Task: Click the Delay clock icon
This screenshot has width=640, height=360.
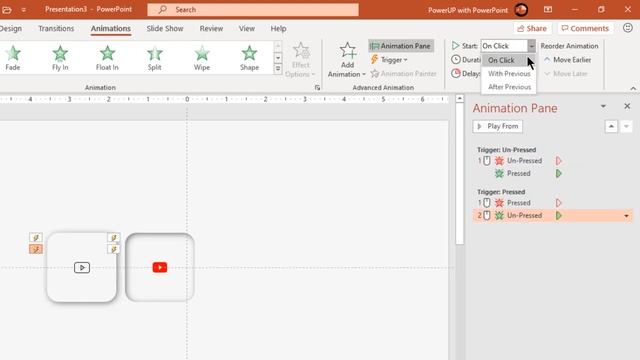Action: [456, 73]
